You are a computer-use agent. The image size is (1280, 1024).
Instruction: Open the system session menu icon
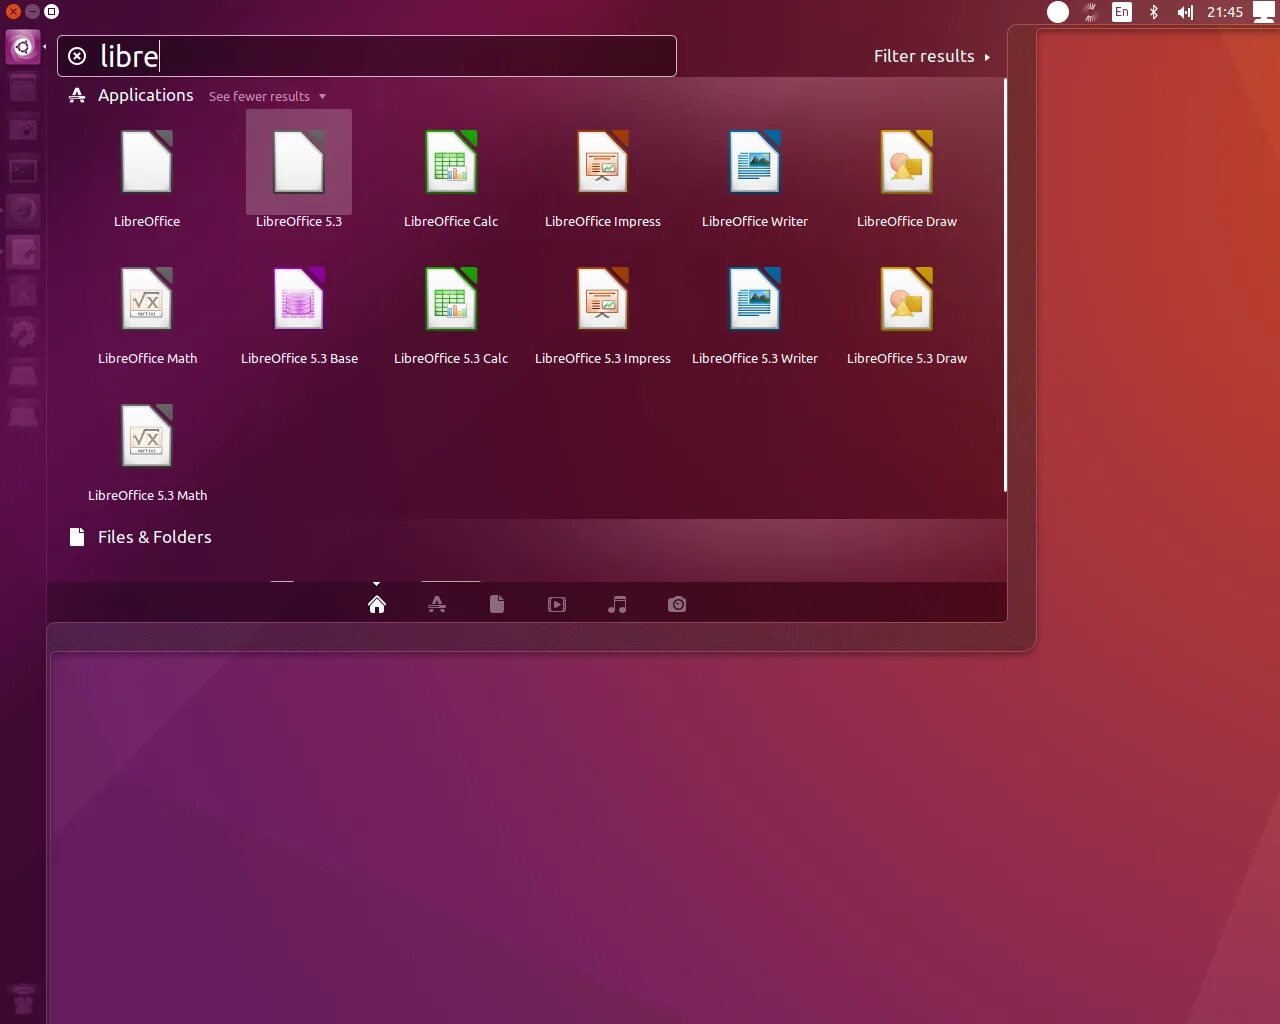(x=1263, y=12)
